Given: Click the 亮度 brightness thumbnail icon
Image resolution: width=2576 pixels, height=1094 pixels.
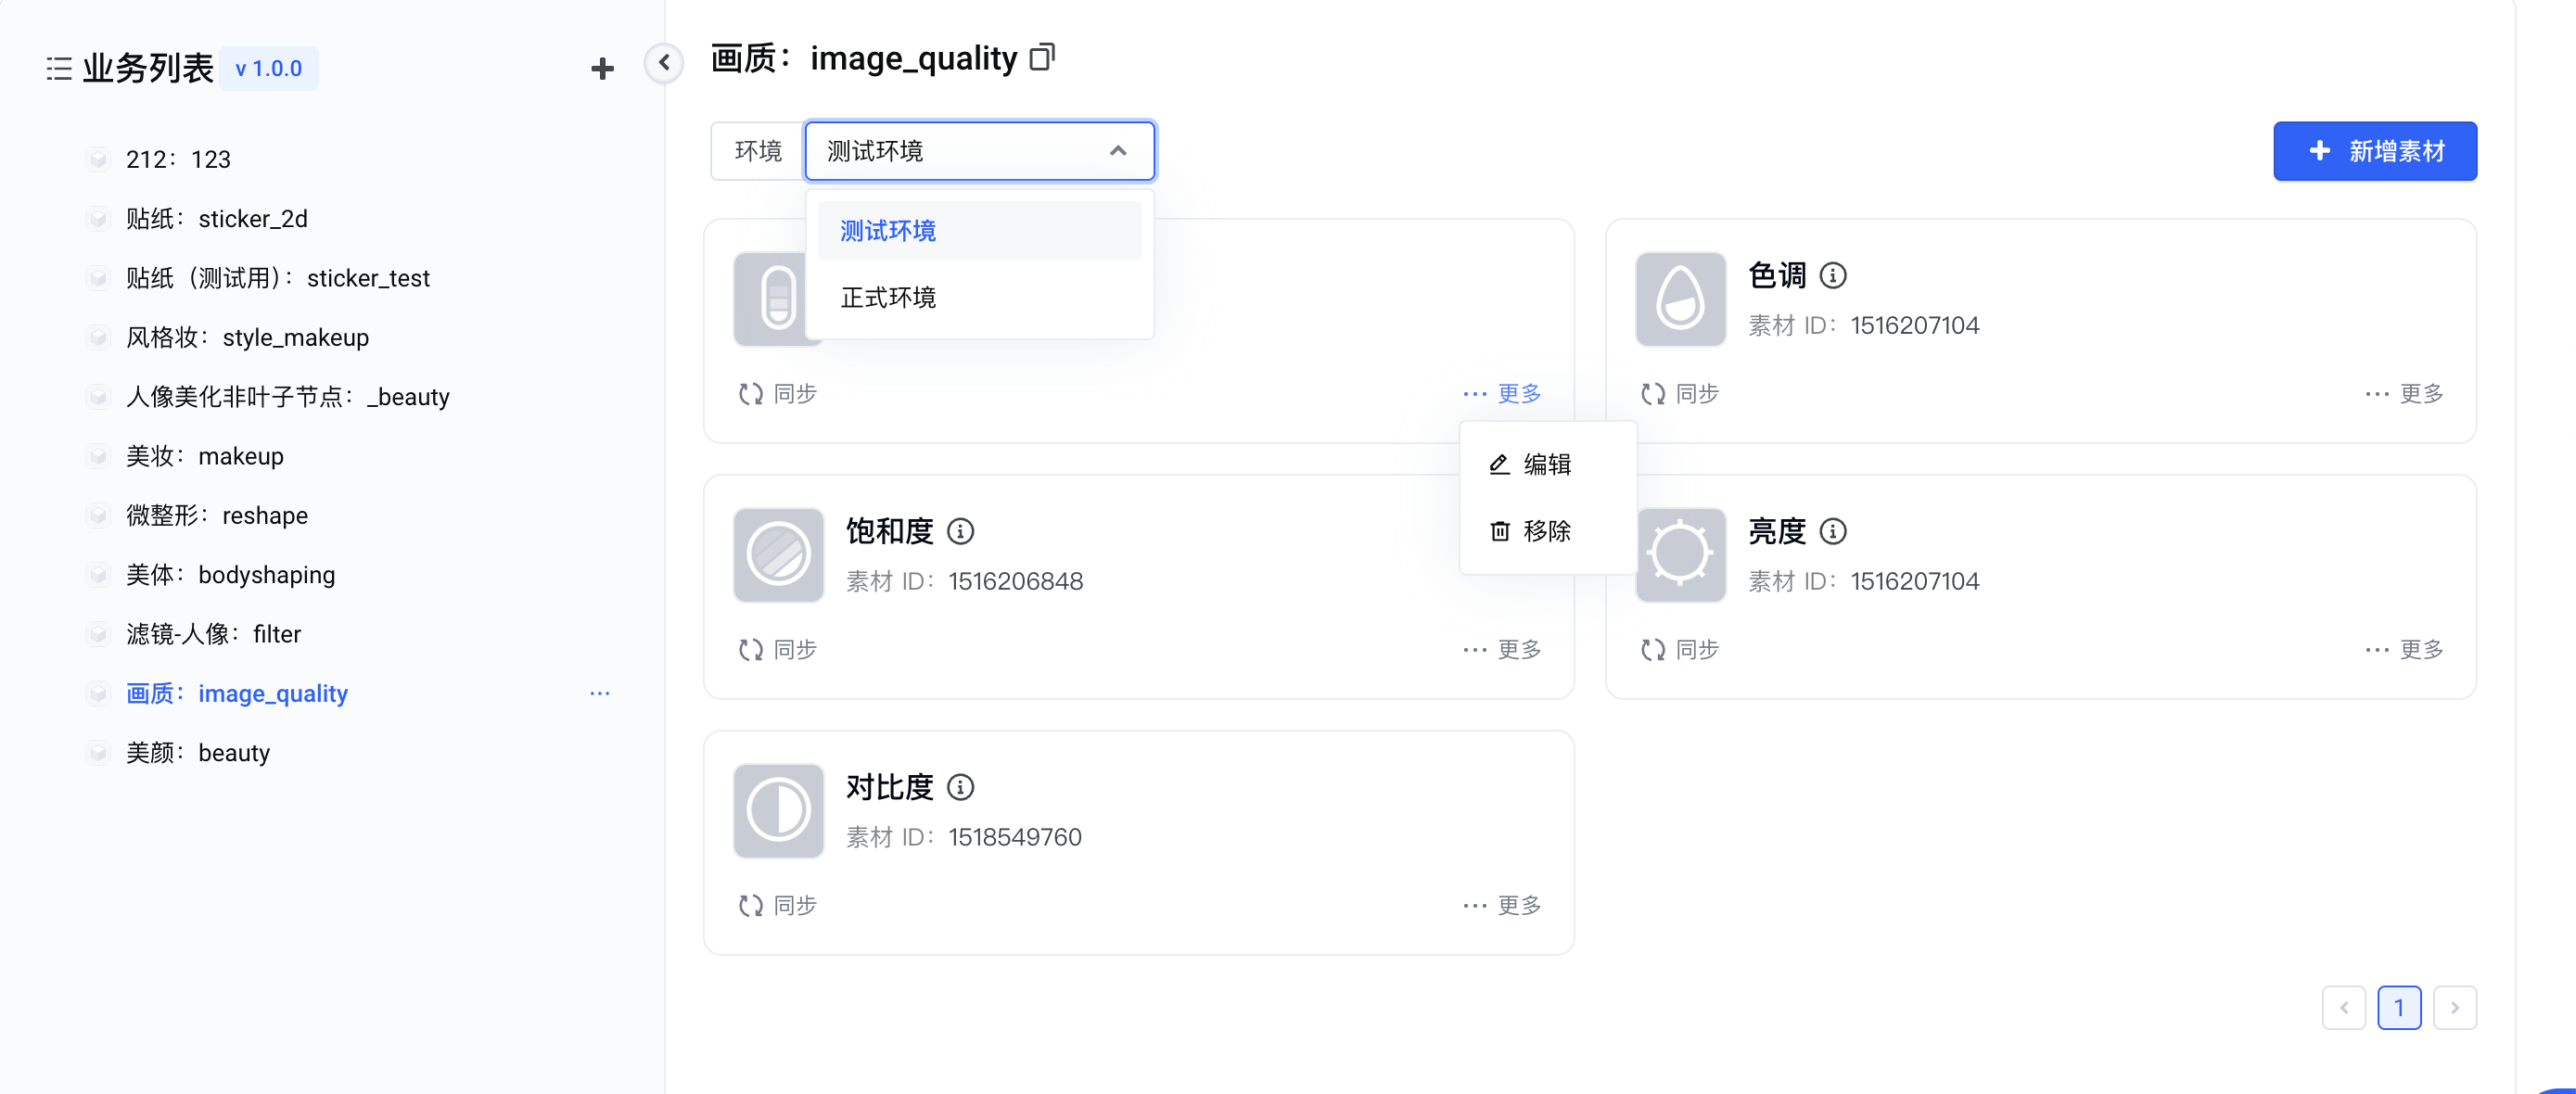Looking at the screenshot, I should [x=1680, y=554].
